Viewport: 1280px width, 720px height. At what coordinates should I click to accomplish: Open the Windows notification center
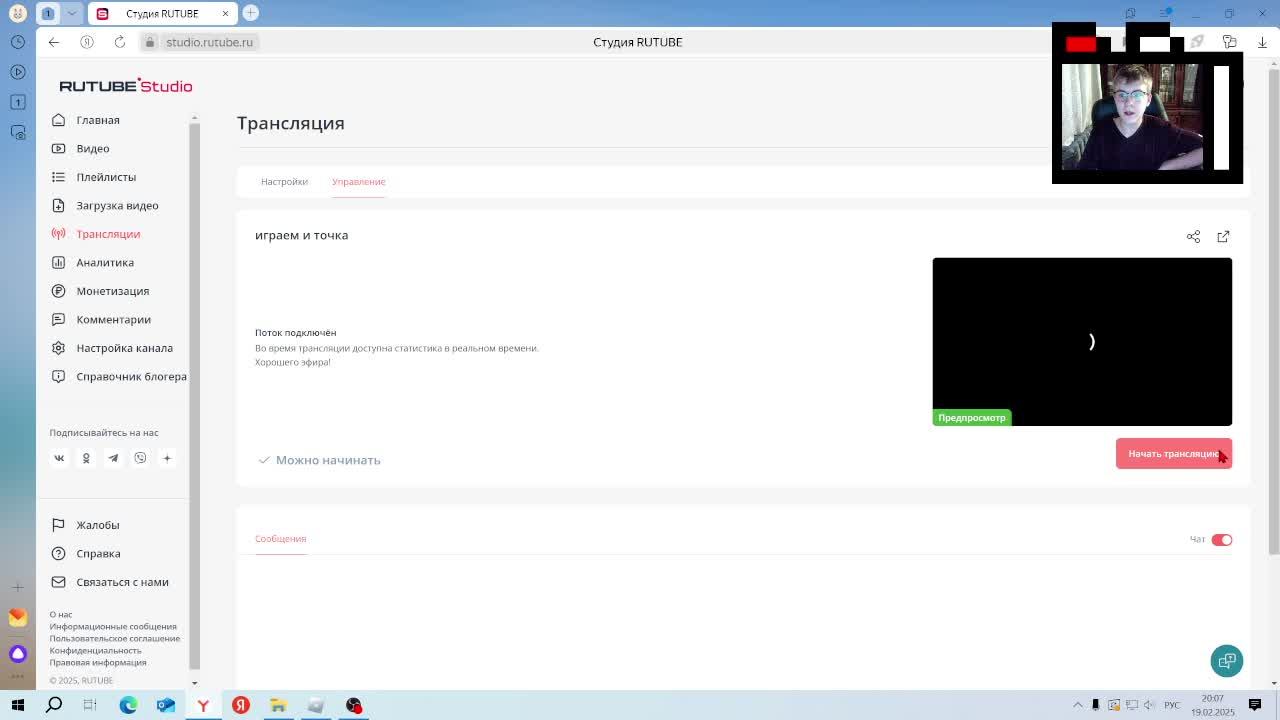[1255, 705]
